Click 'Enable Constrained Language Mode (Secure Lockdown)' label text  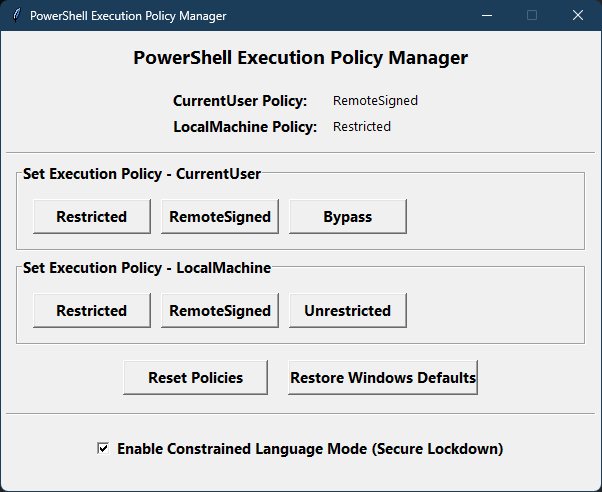(310, 449)
